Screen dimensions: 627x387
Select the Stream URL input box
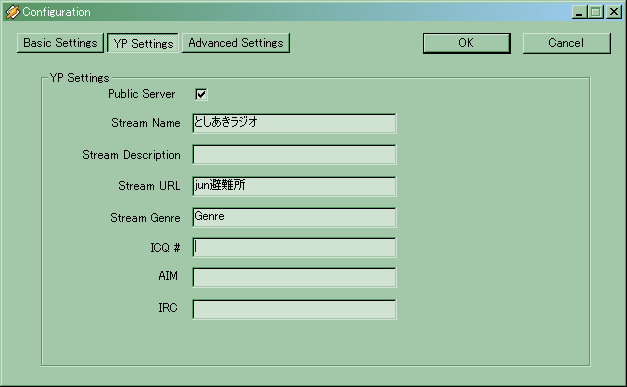[294, 186]
